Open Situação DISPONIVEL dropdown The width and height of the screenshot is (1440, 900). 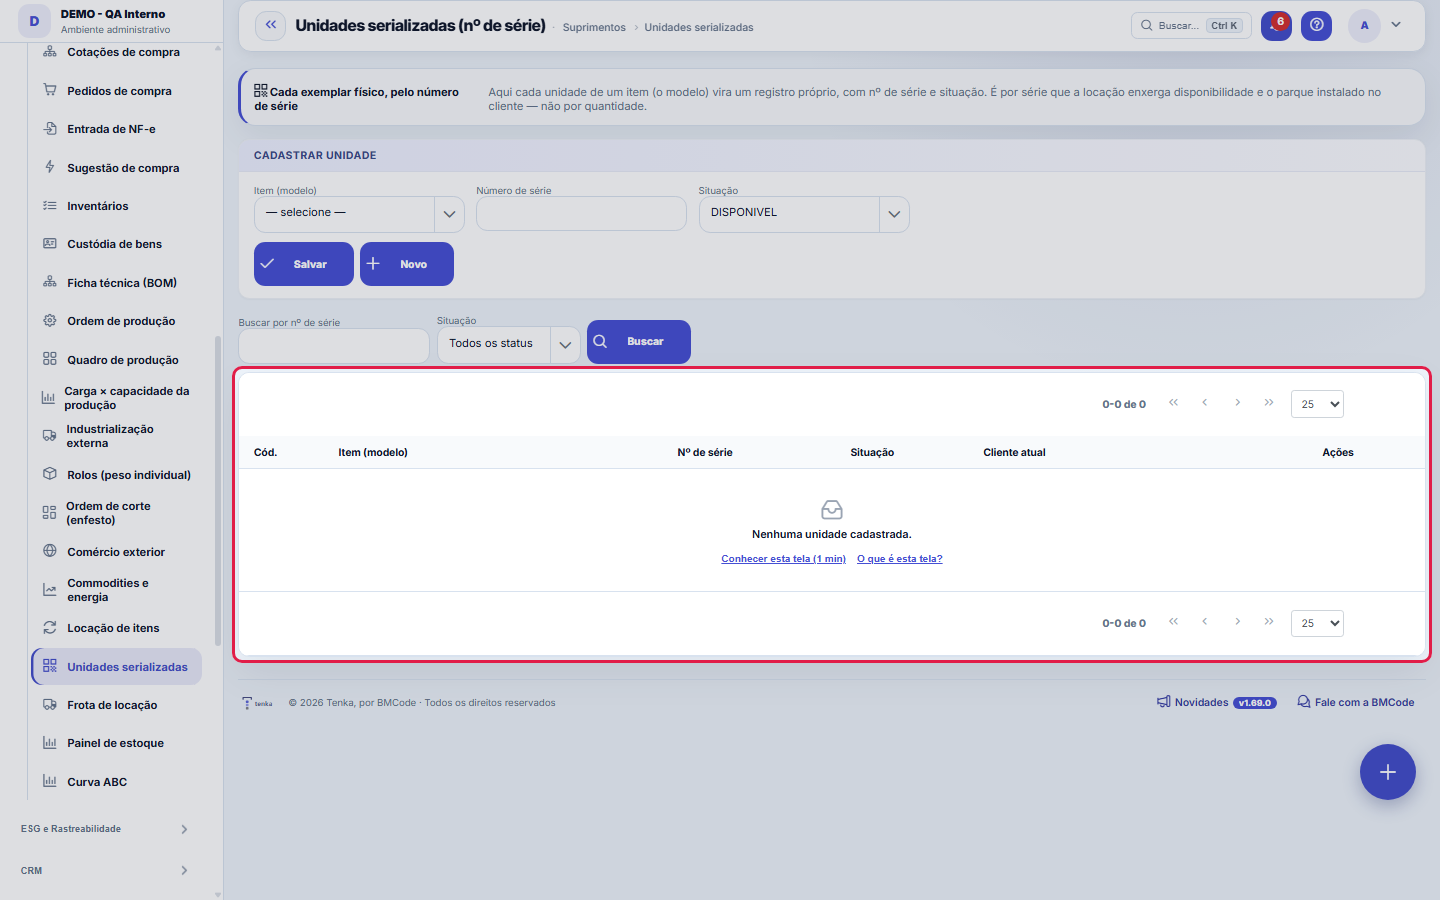[x=804, y=214]
